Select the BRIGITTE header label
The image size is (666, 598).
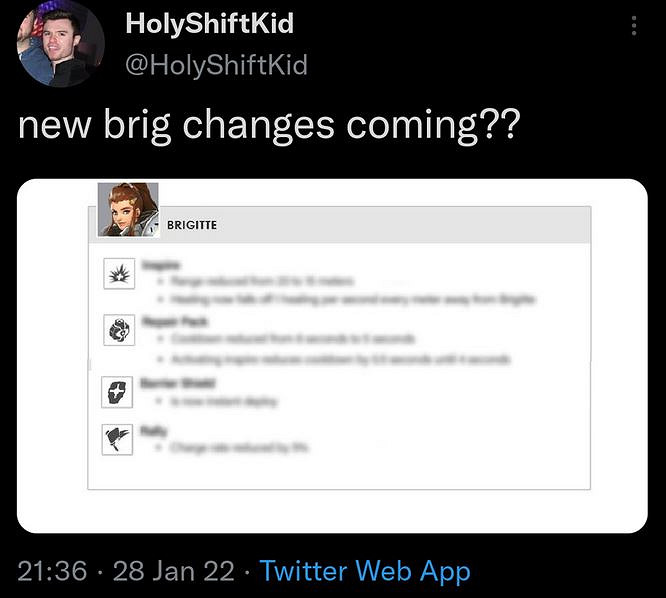[192, 225]
